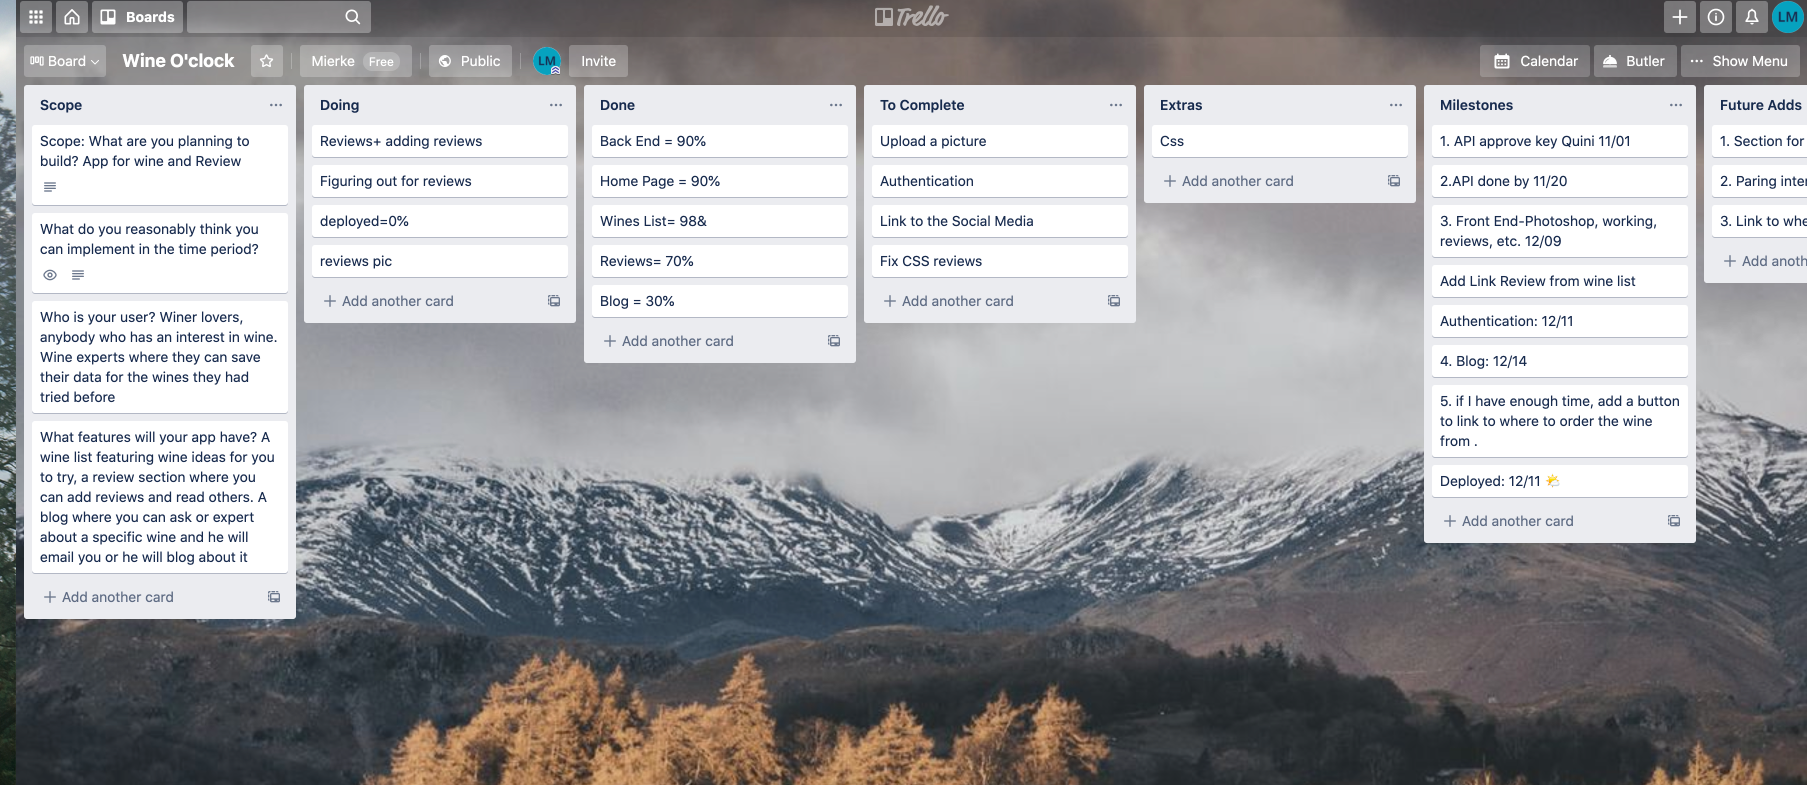Screen dimensions: 1807x785
Task: Go to Trello home icon
Action: coord(72,17)
